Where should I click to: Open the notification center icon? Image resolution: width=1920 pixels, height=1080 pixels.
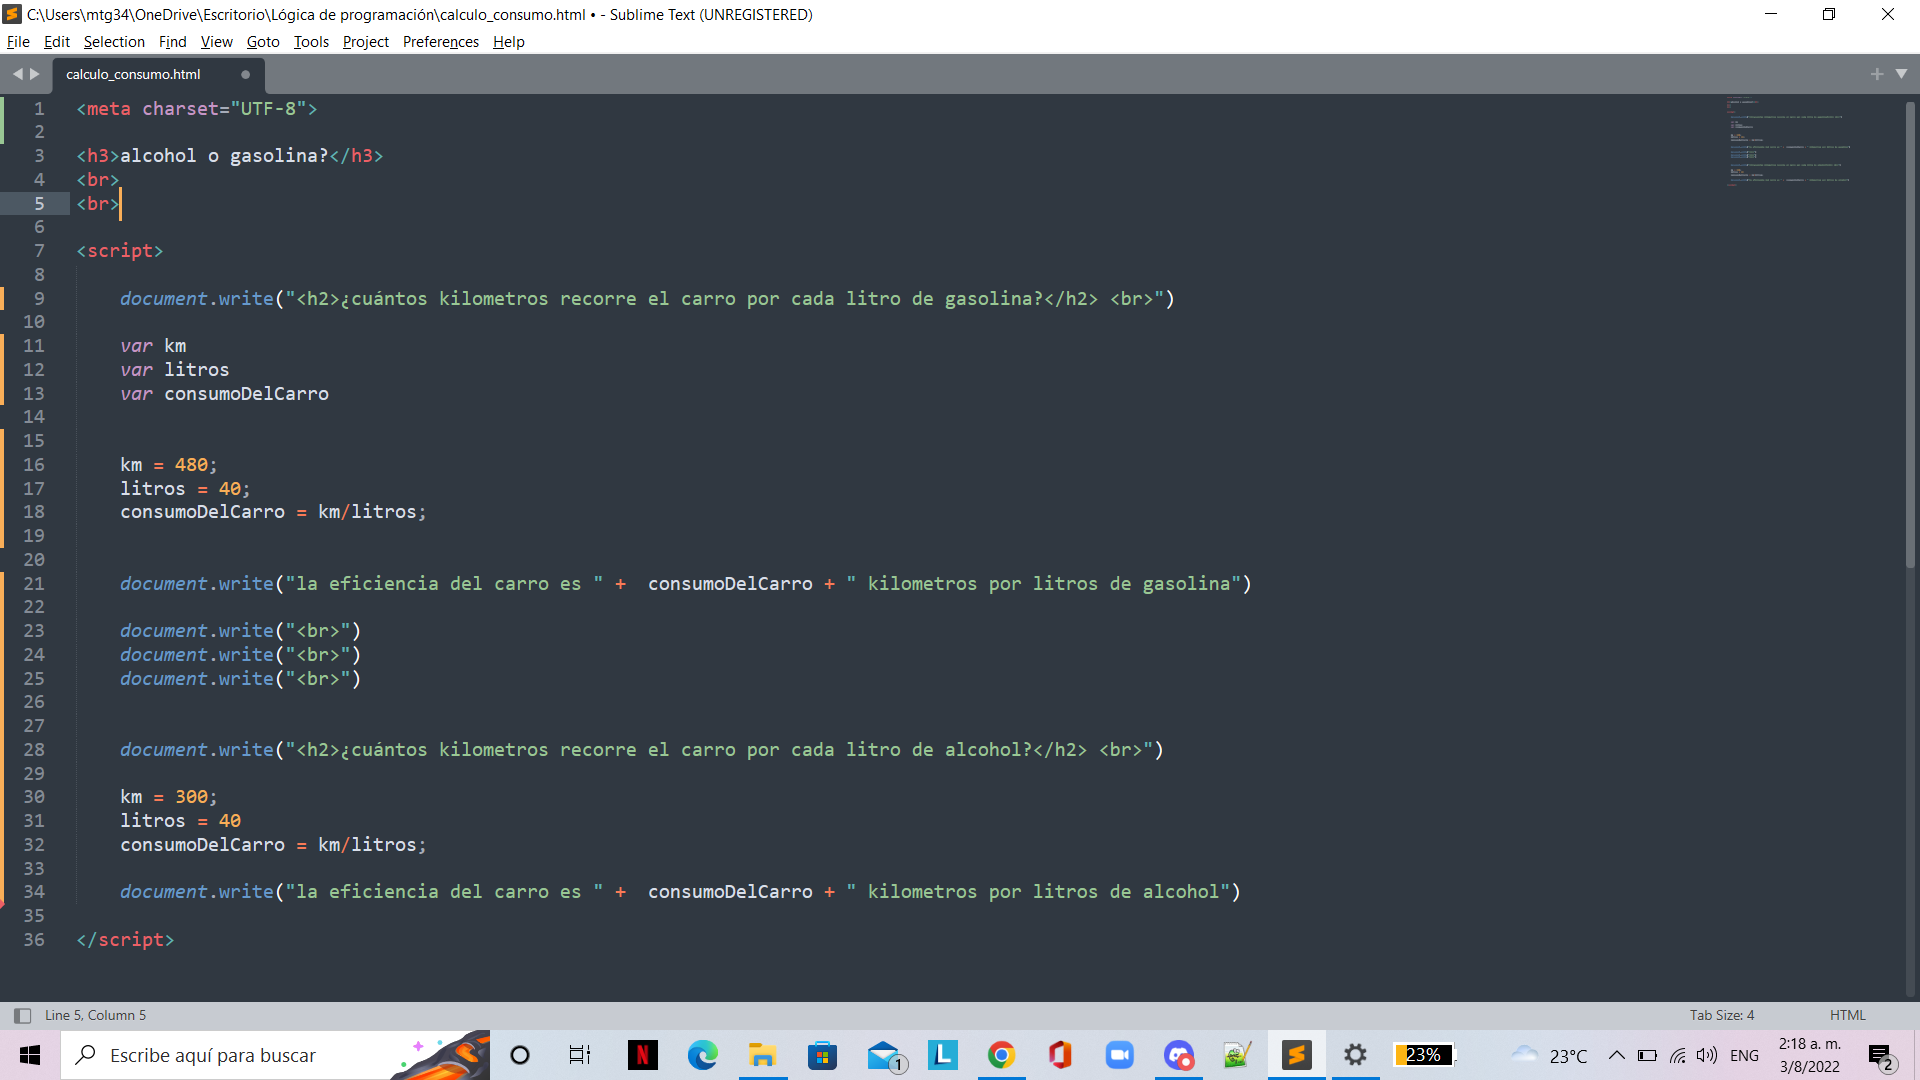pyautogui.click(x=1881, y=1056)
